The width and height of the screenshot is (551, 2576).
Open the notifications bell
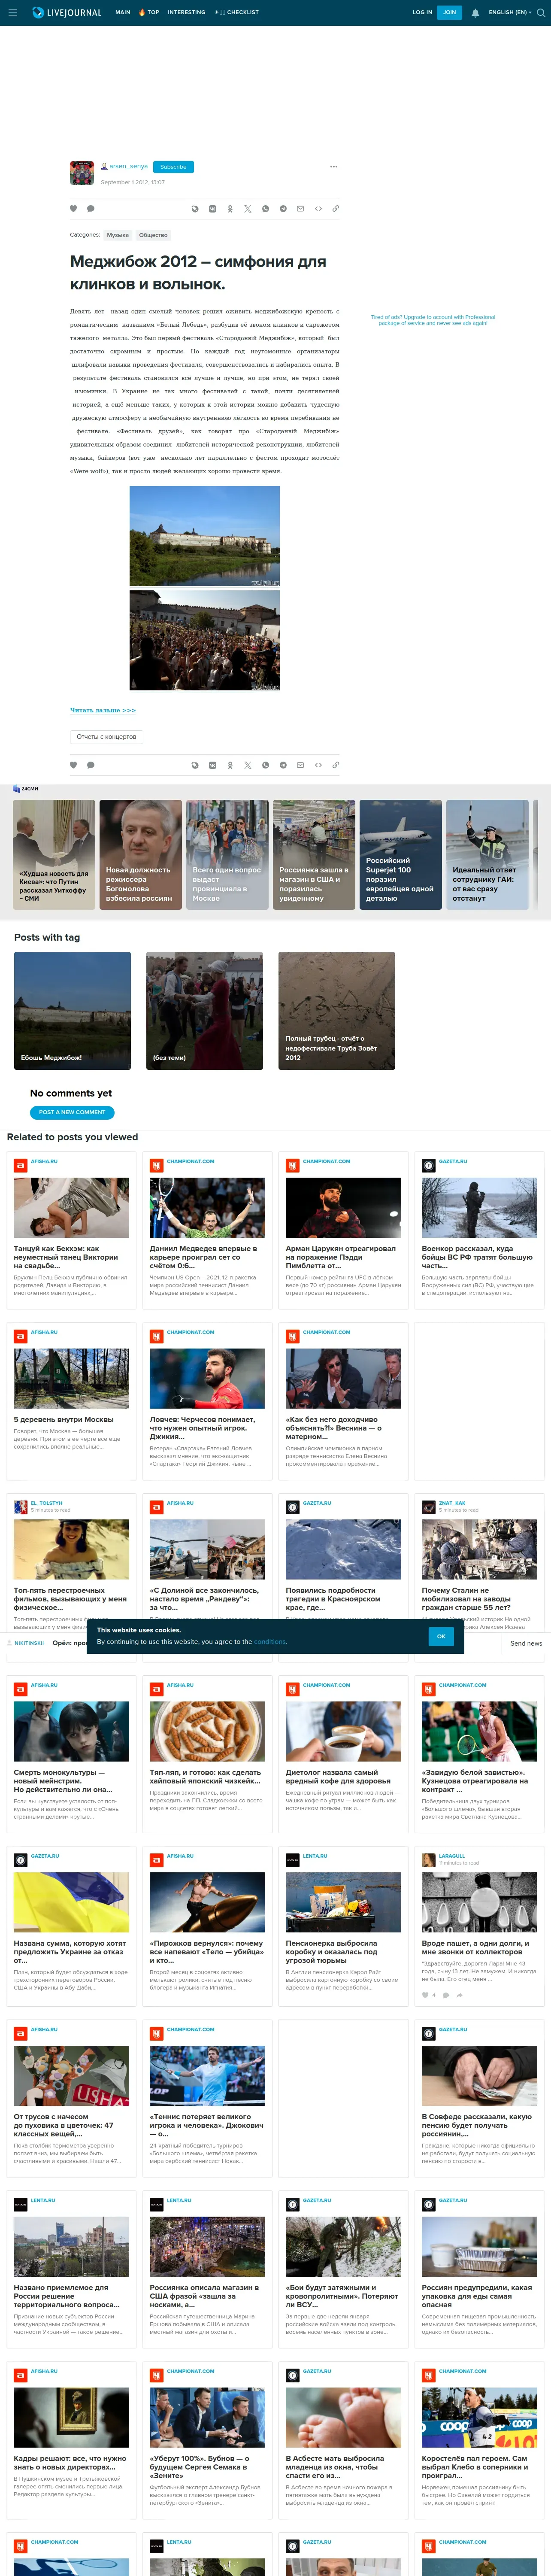click(x=475, y=13)
